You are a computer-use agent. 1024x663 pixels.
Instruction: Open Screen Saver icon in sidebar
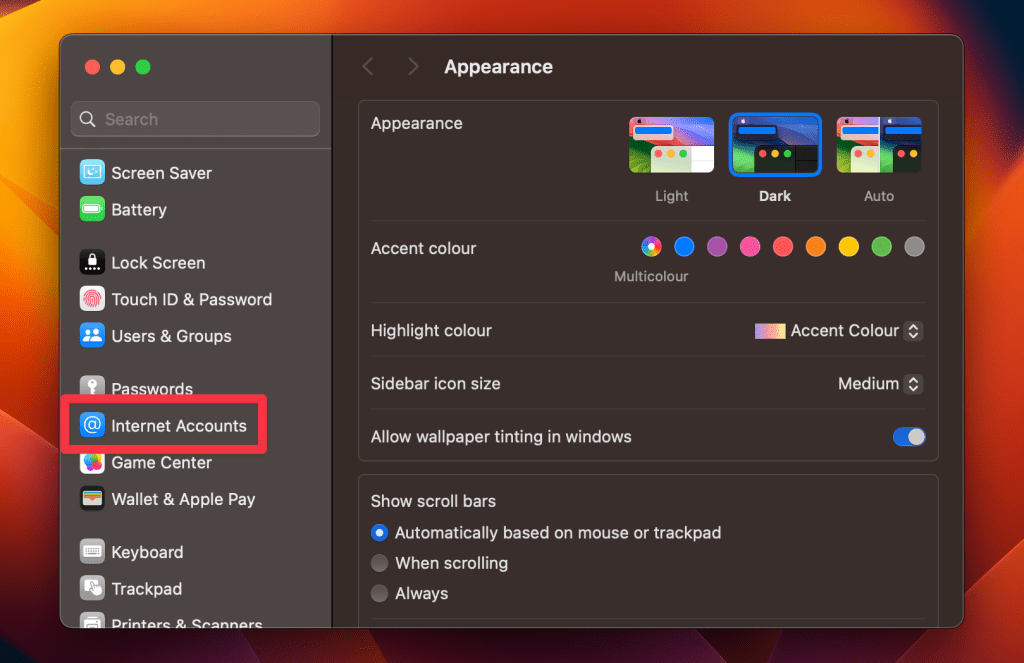pyautogui.click(x=92, y=172)
